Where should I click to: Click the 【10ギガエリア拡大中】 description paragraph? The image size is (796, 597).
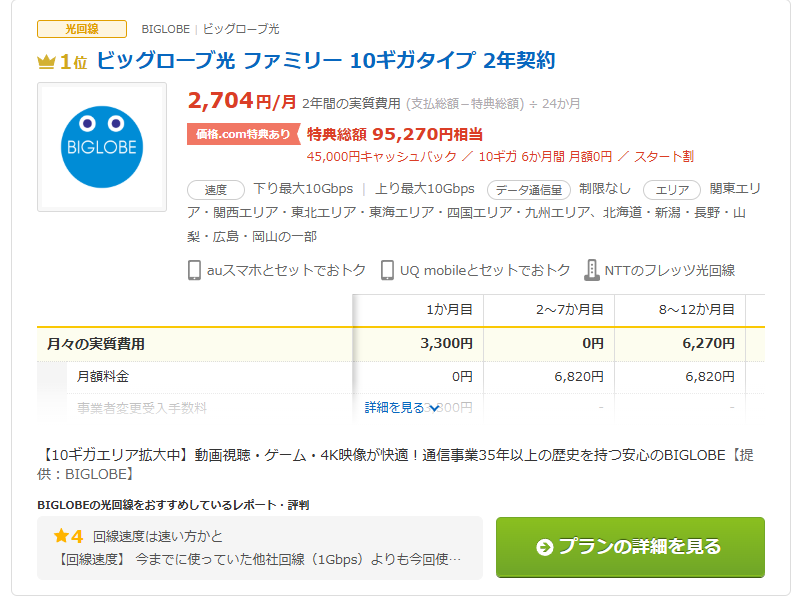point(395,465)
